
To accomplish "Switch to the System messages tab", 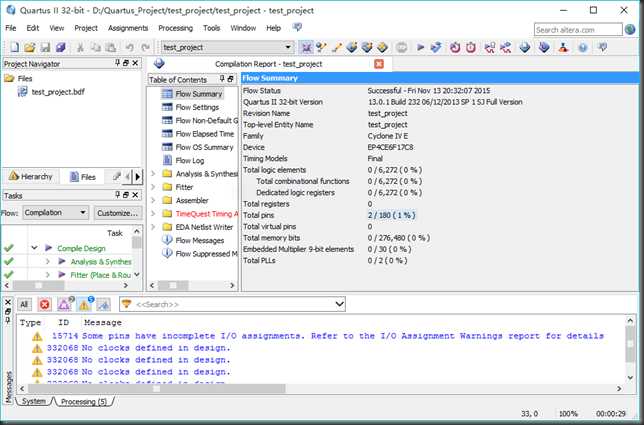I will click(x=34, y=401).
